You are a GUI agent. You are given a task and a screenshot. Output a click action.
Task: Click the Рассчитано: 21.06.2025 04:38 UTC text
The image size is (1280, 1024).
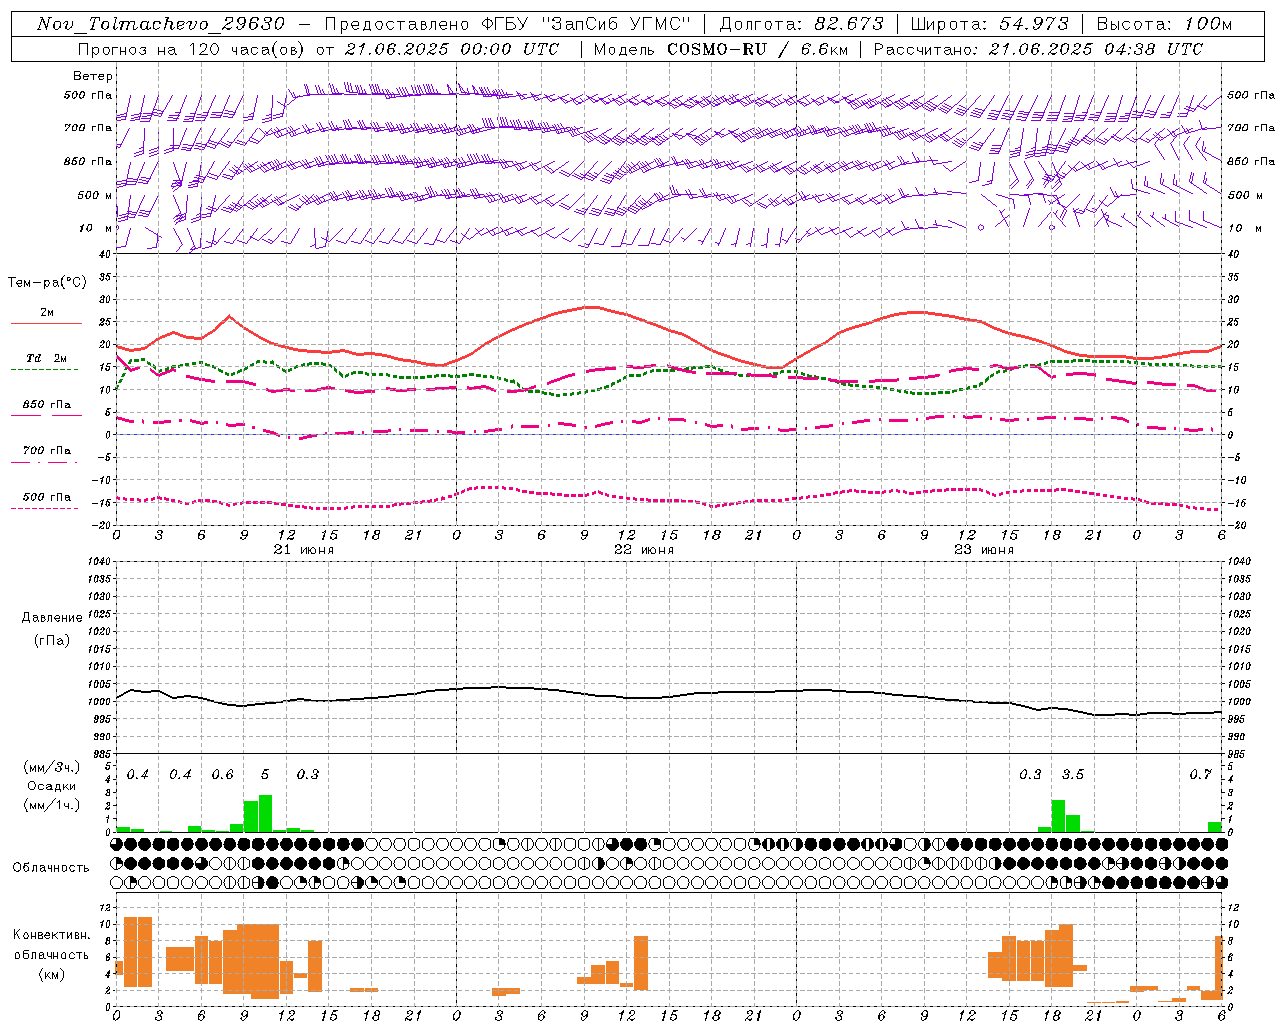tap(1038, 49)
